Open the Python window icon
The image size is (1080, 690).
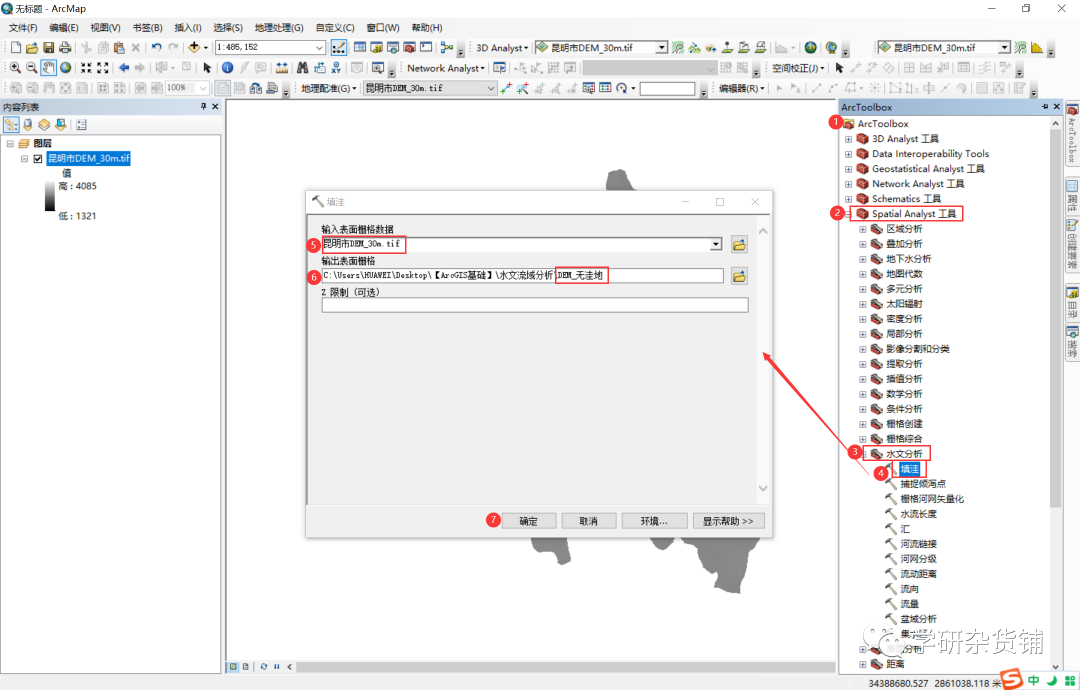pyautogui.click(x=426, y=48)
